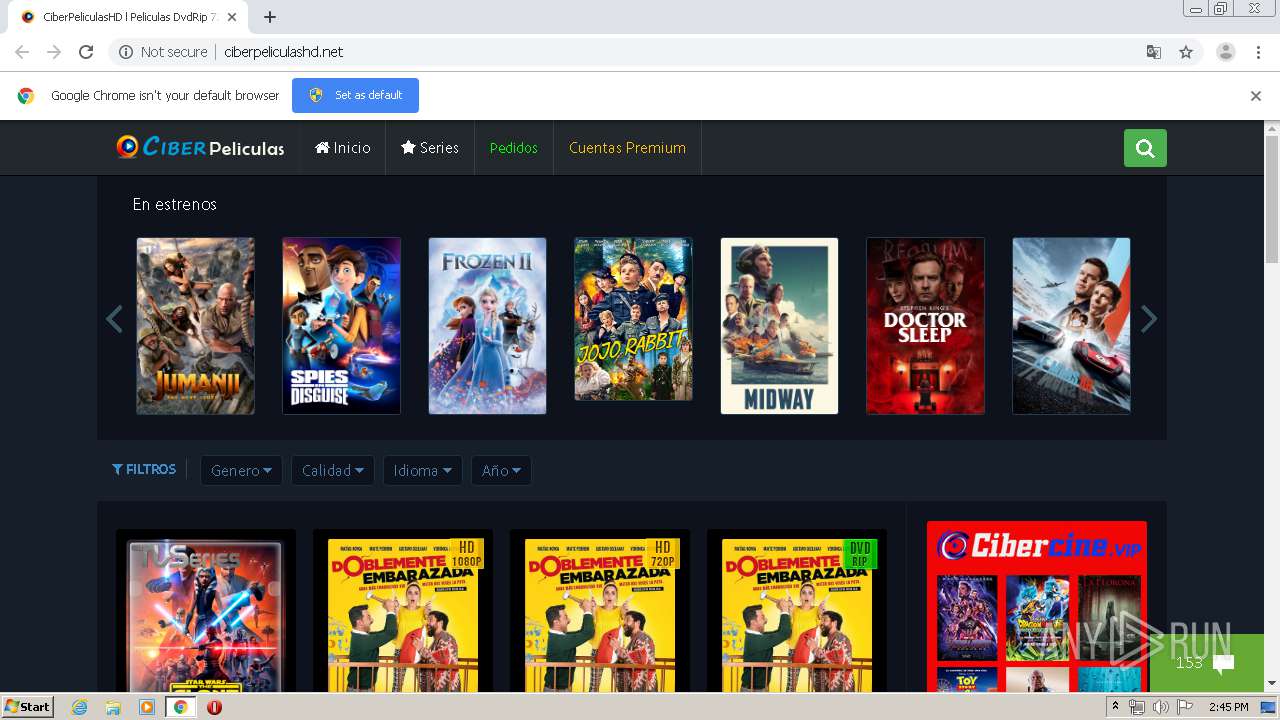Viewport: 1280px width, 720px height.
Task: Dismiss the default browser notification bar
Action: pos(1255,96)
